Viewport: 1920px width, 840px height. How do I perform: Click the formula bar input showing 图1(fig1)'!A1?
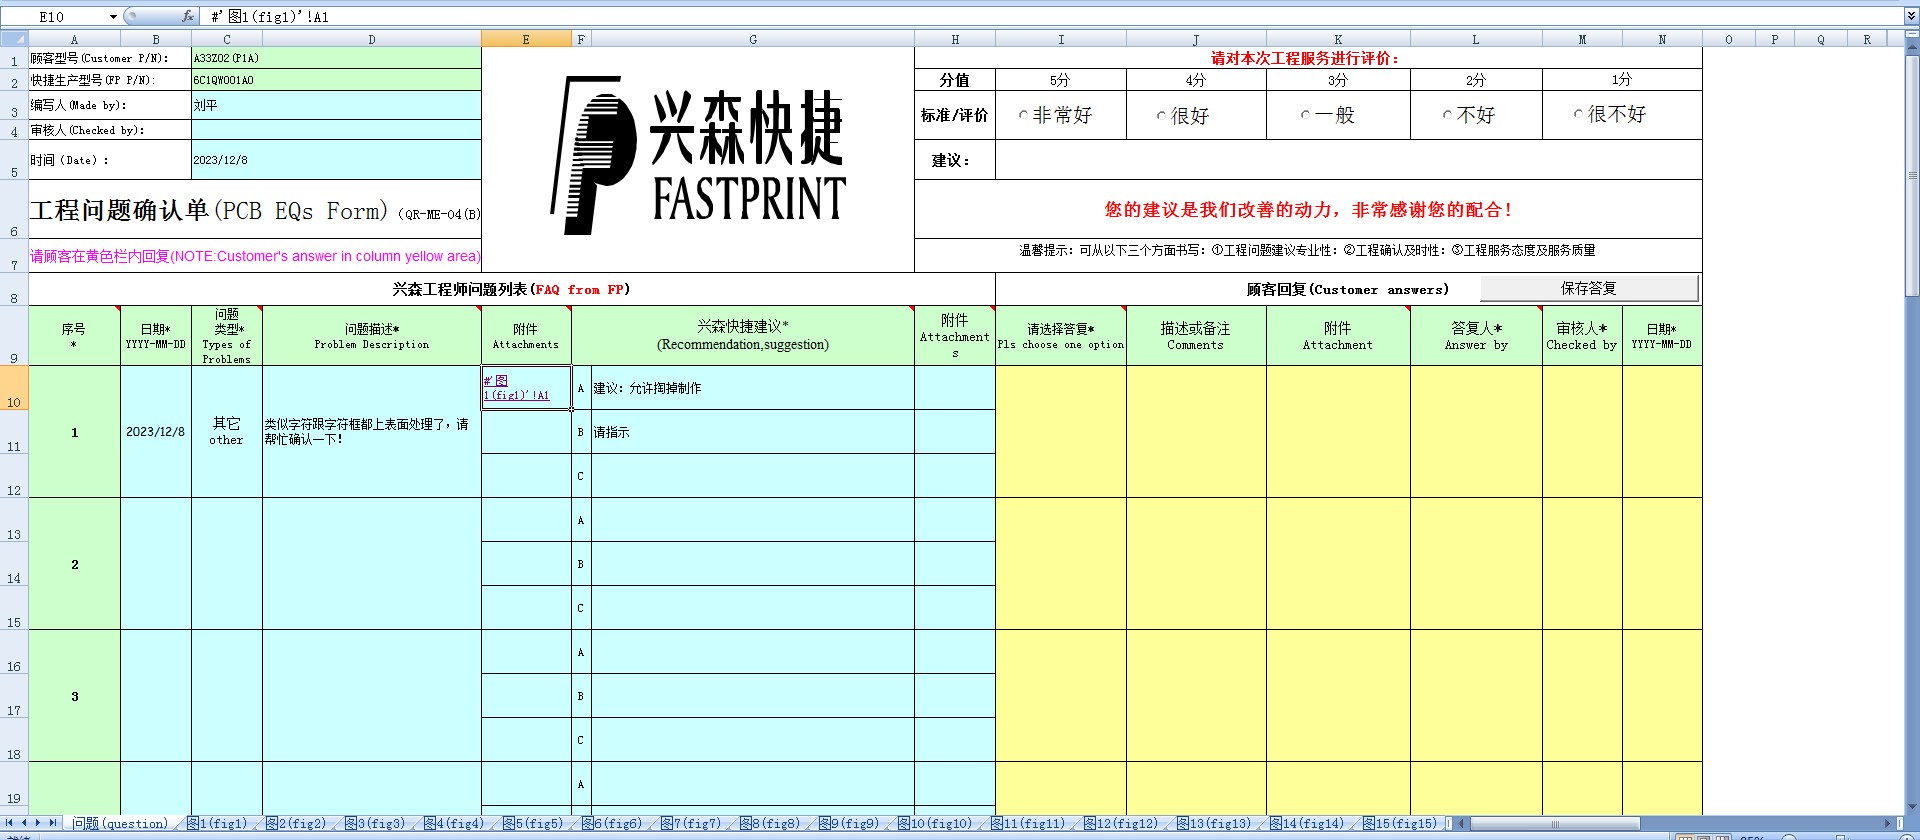[x=1052, y=16]
